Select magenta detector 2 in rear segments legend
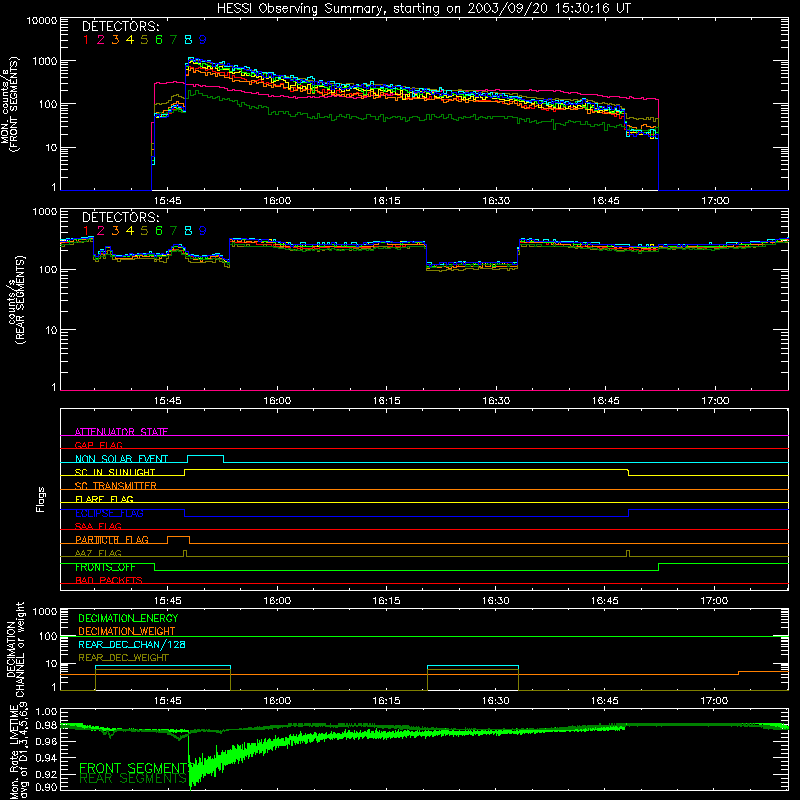 coord(101,231)
